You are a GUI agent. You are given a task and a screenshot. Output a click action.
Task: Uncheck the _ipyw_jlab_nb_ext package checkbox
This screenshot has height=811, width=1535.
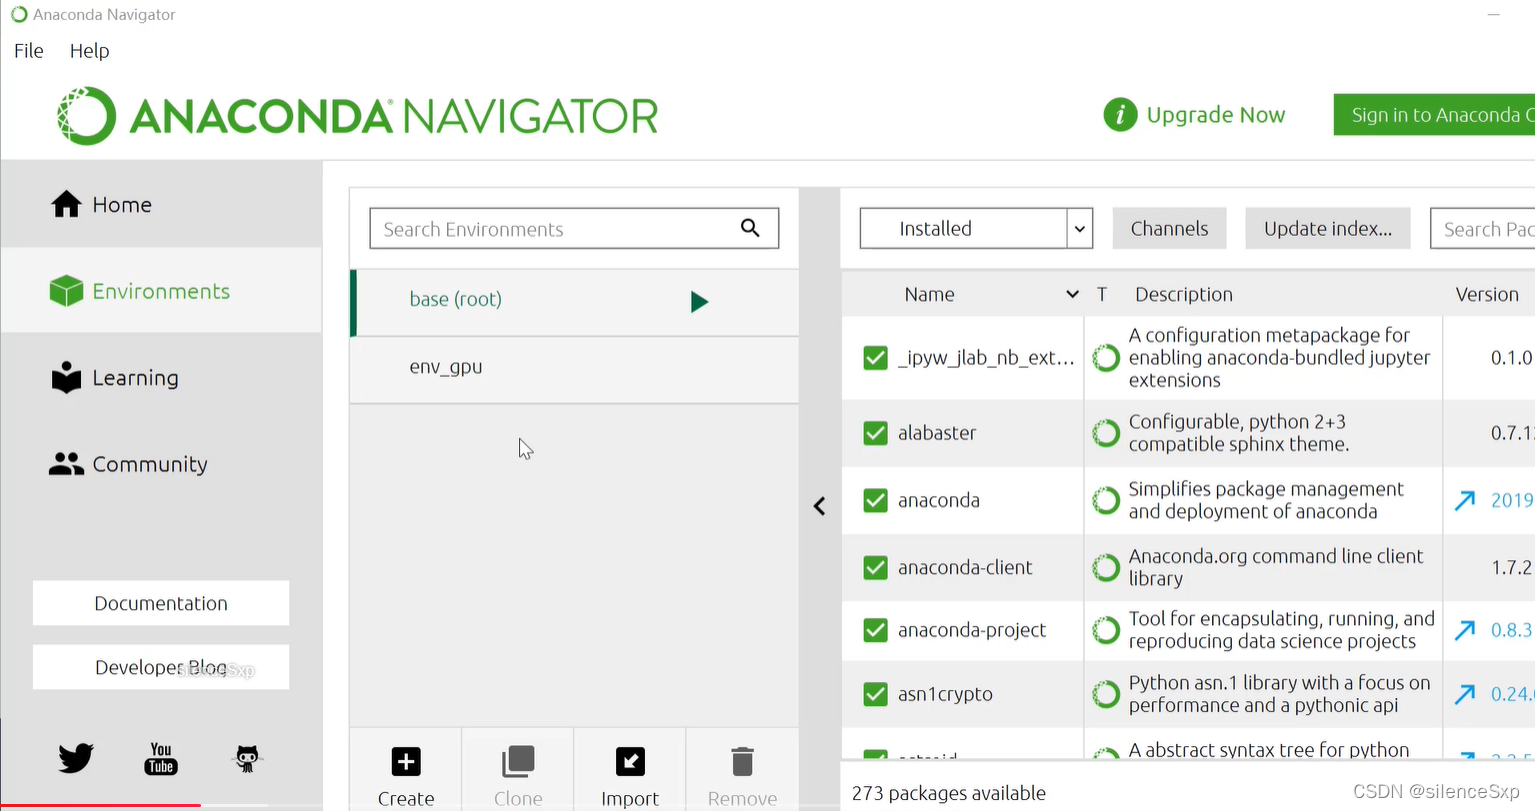coord(875,357)
